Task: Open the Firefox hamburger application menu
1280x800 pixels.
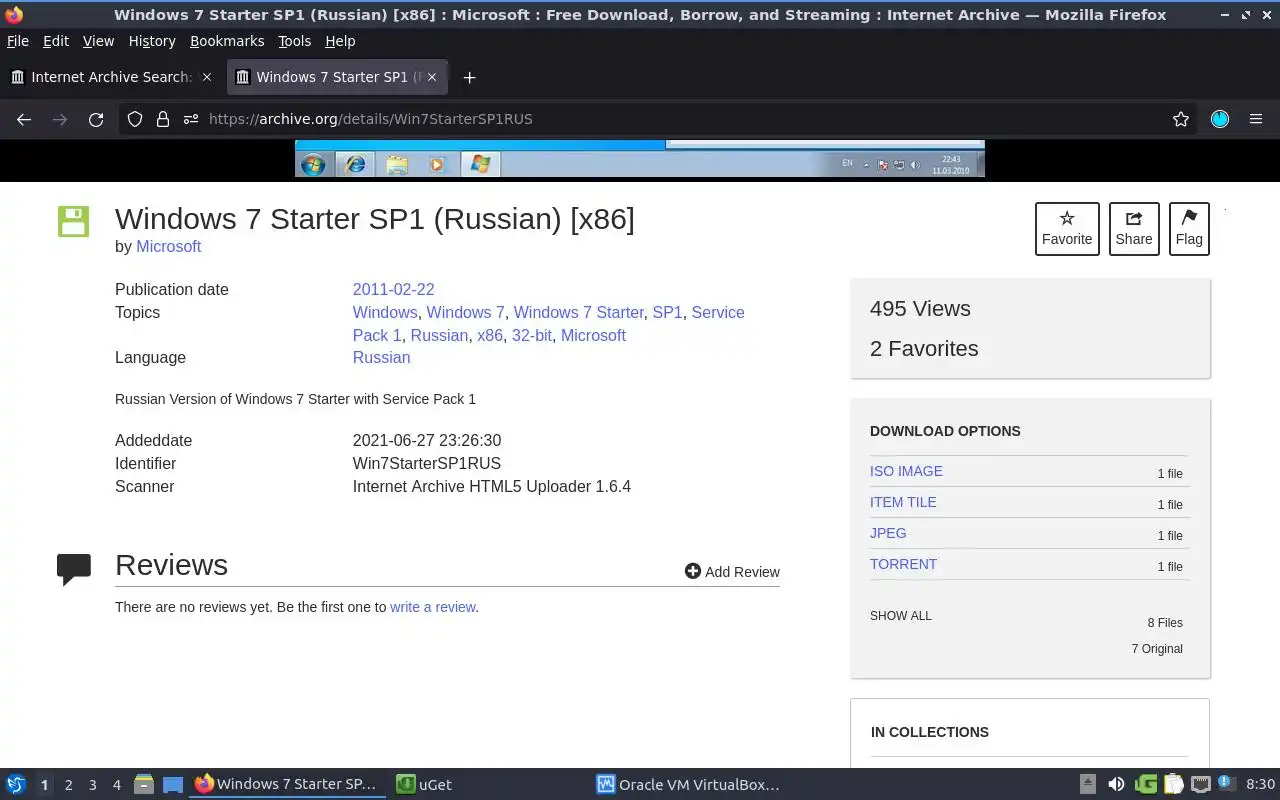Action: 1256,119
